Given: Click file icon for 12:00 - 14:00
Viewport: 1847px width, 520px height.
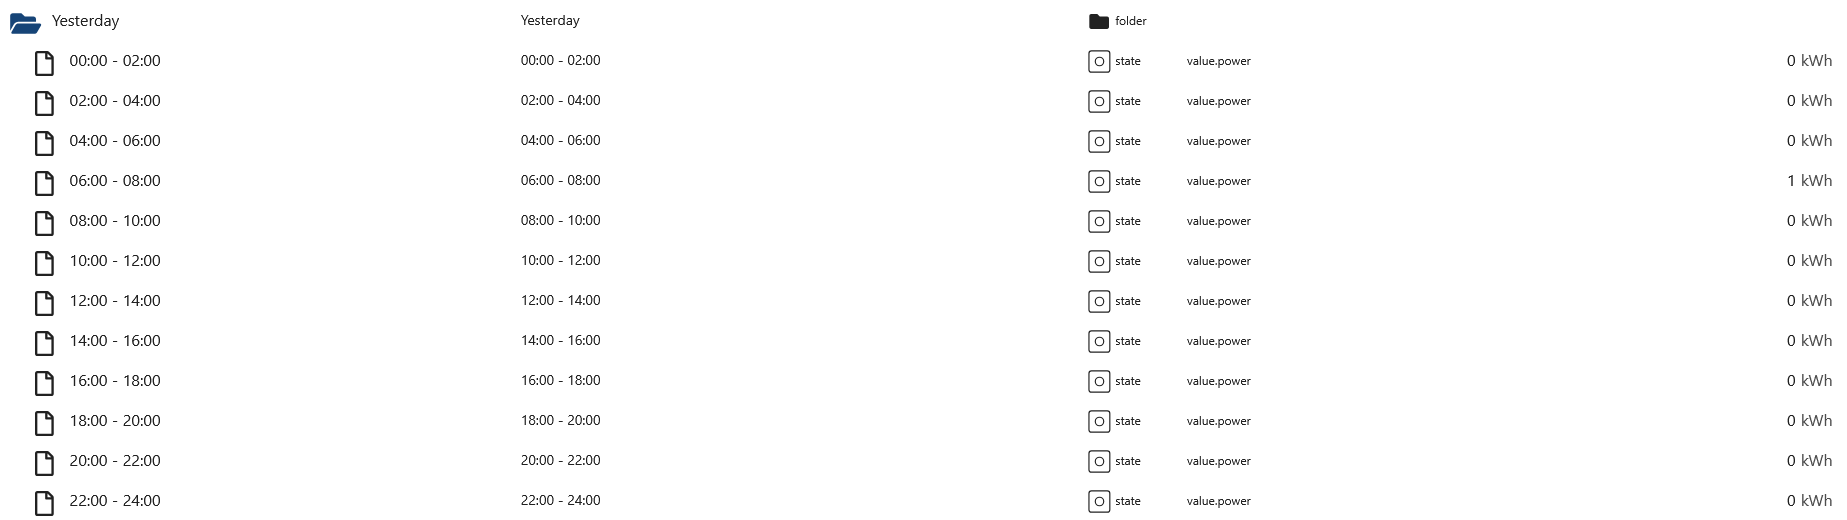Looking at the screenshot, I should [44, 303].
